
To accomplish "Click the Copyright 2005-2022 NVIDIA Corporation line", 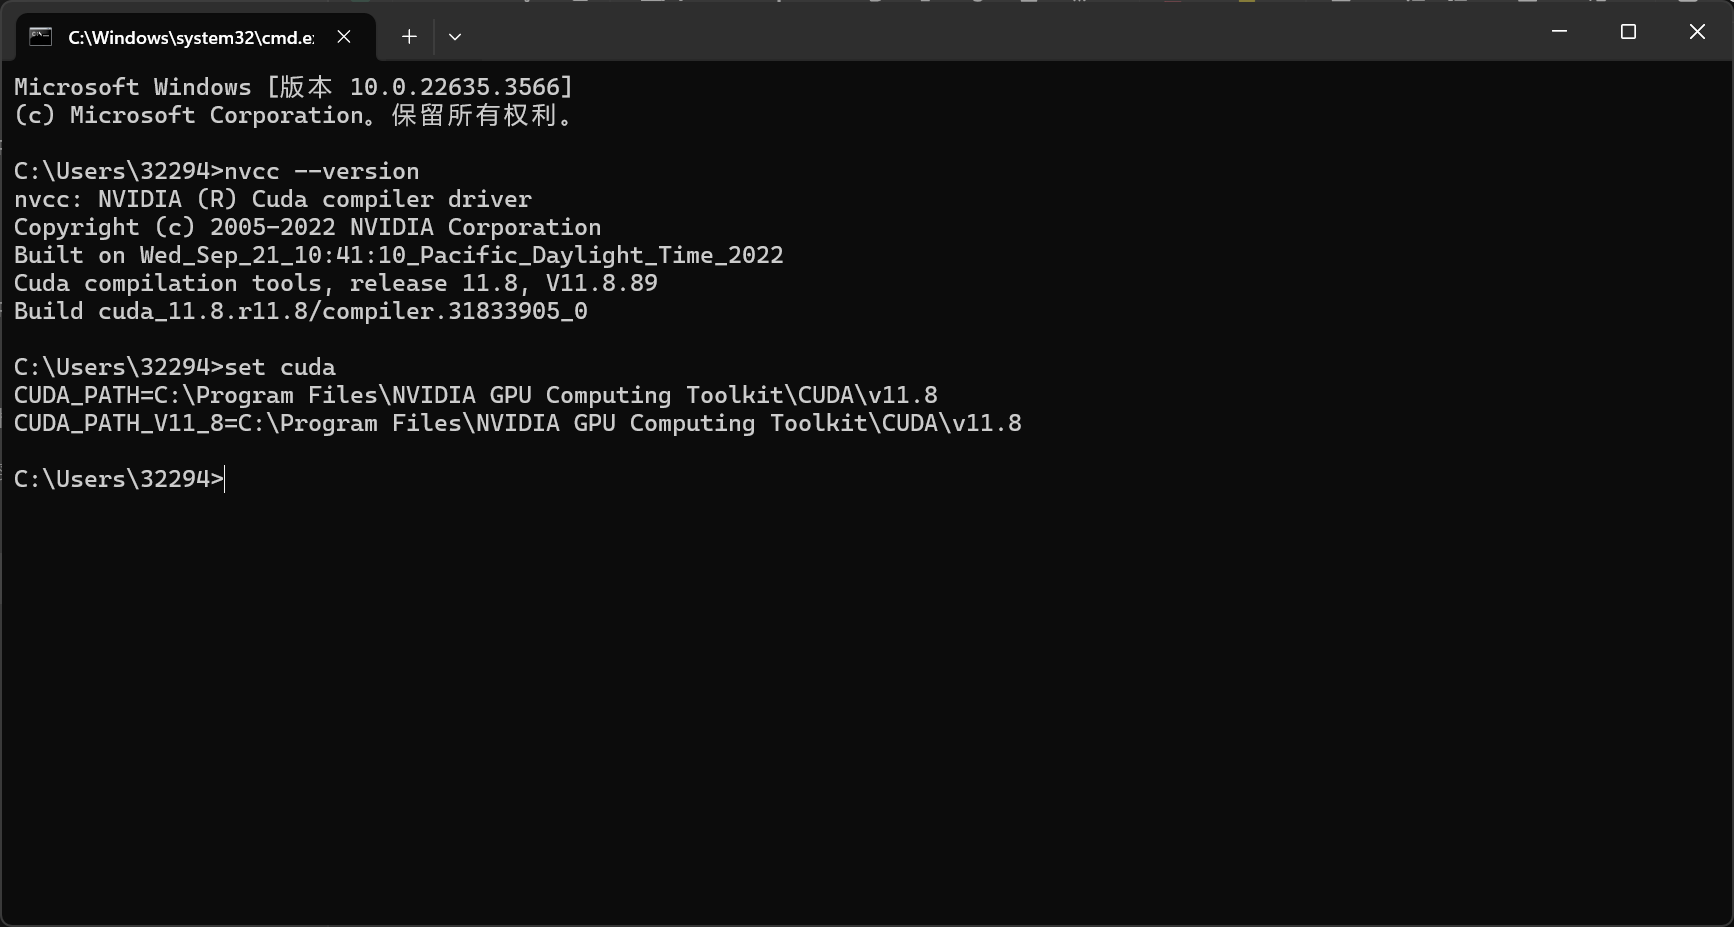I will point(307,227).
